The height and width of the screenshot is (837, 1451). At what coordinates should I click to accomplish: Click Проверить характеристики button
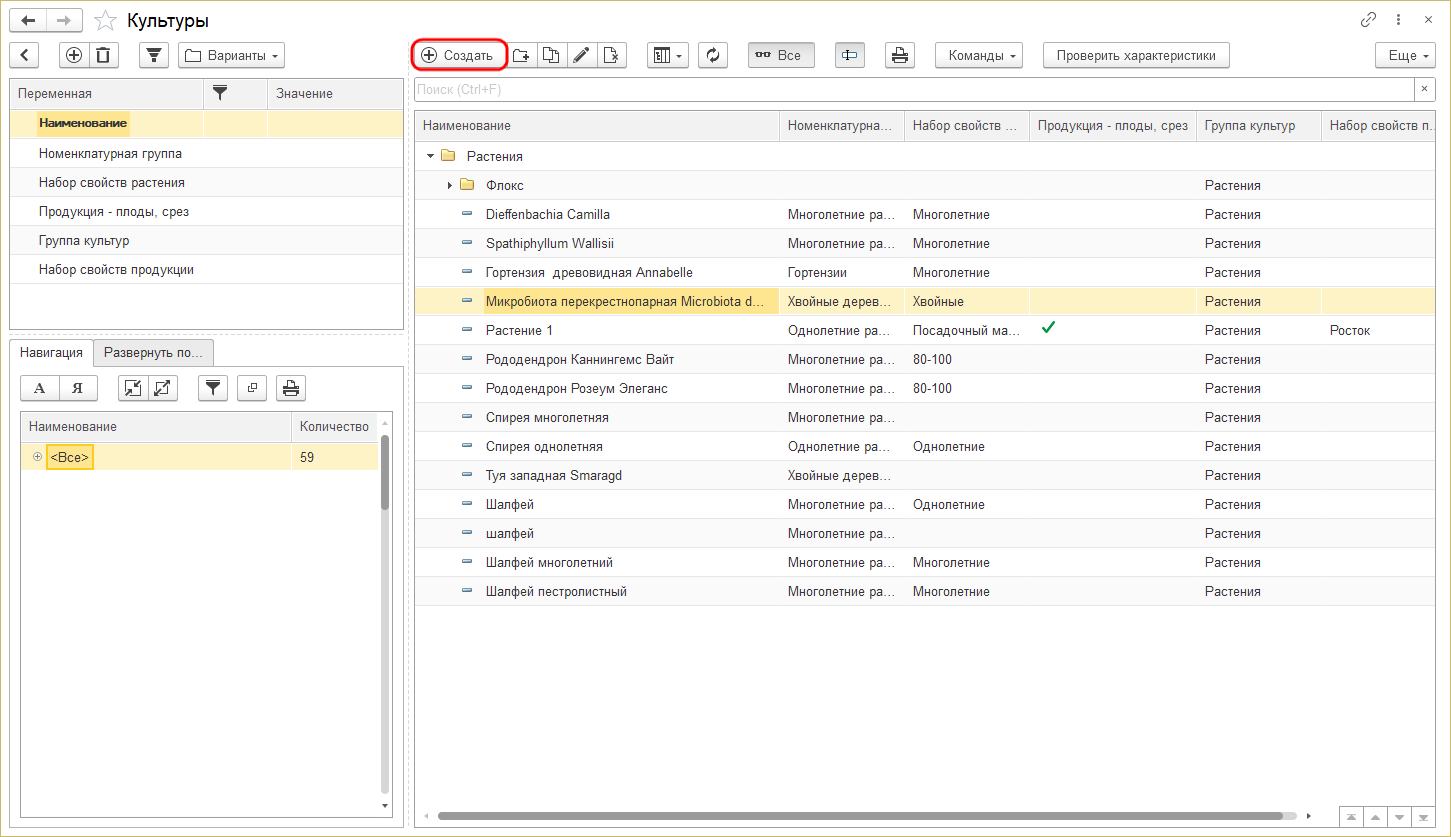[x=1135, y=56]
